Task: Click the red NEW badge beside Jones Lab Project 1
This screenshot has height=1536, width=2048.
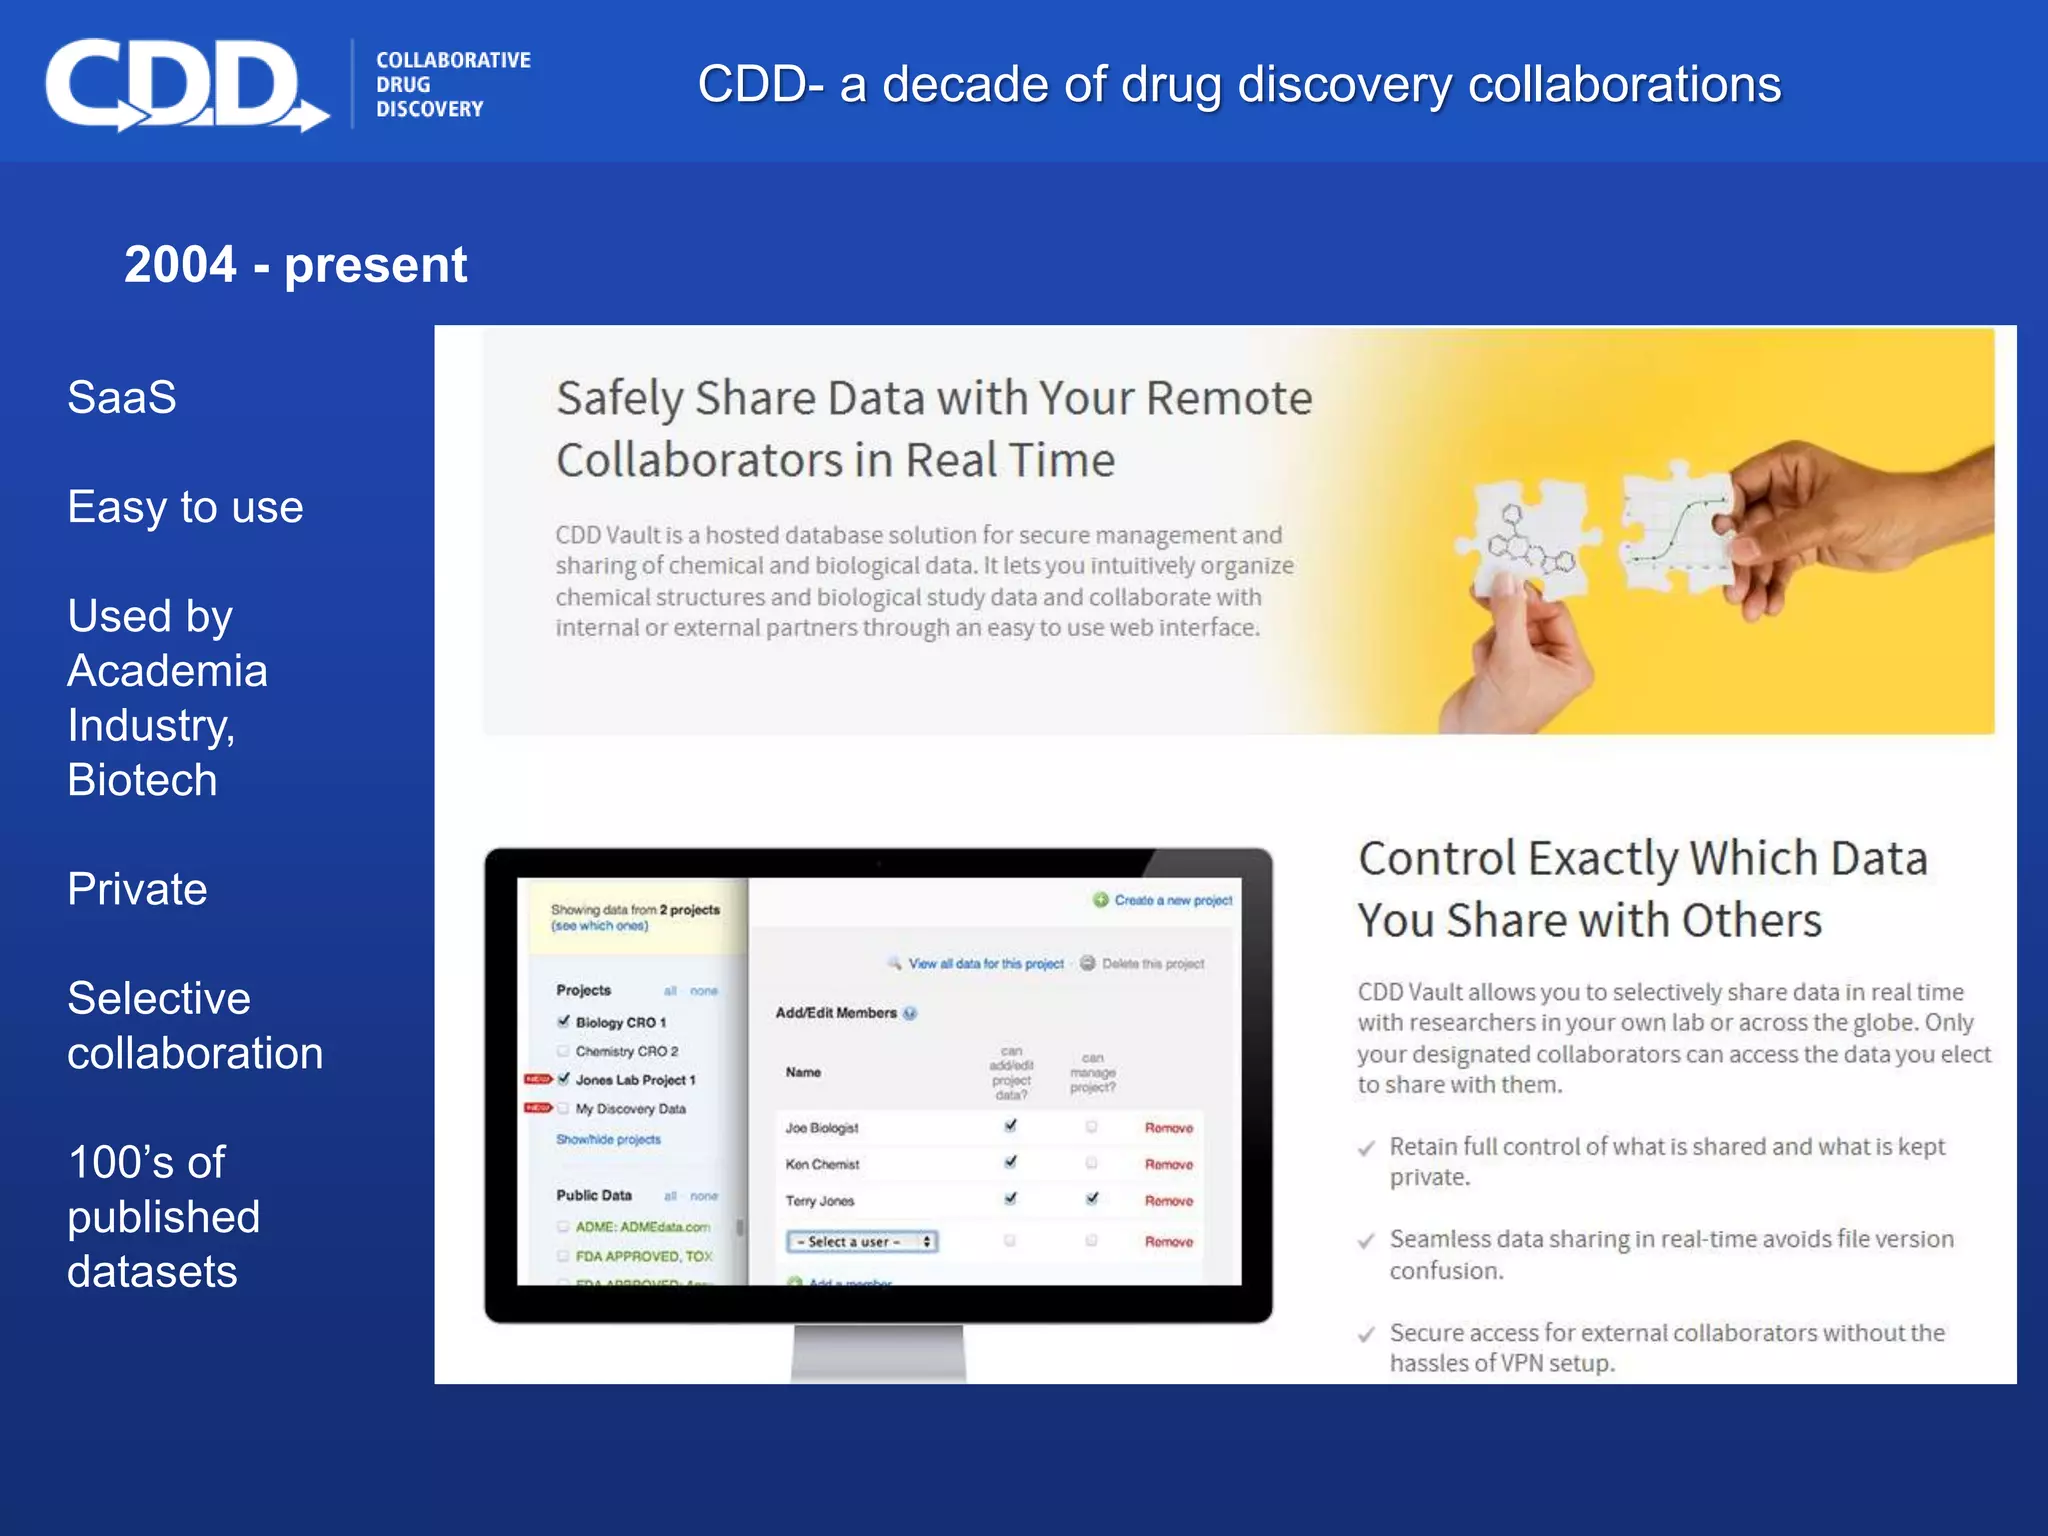Action: click(x=538, y=1080)
